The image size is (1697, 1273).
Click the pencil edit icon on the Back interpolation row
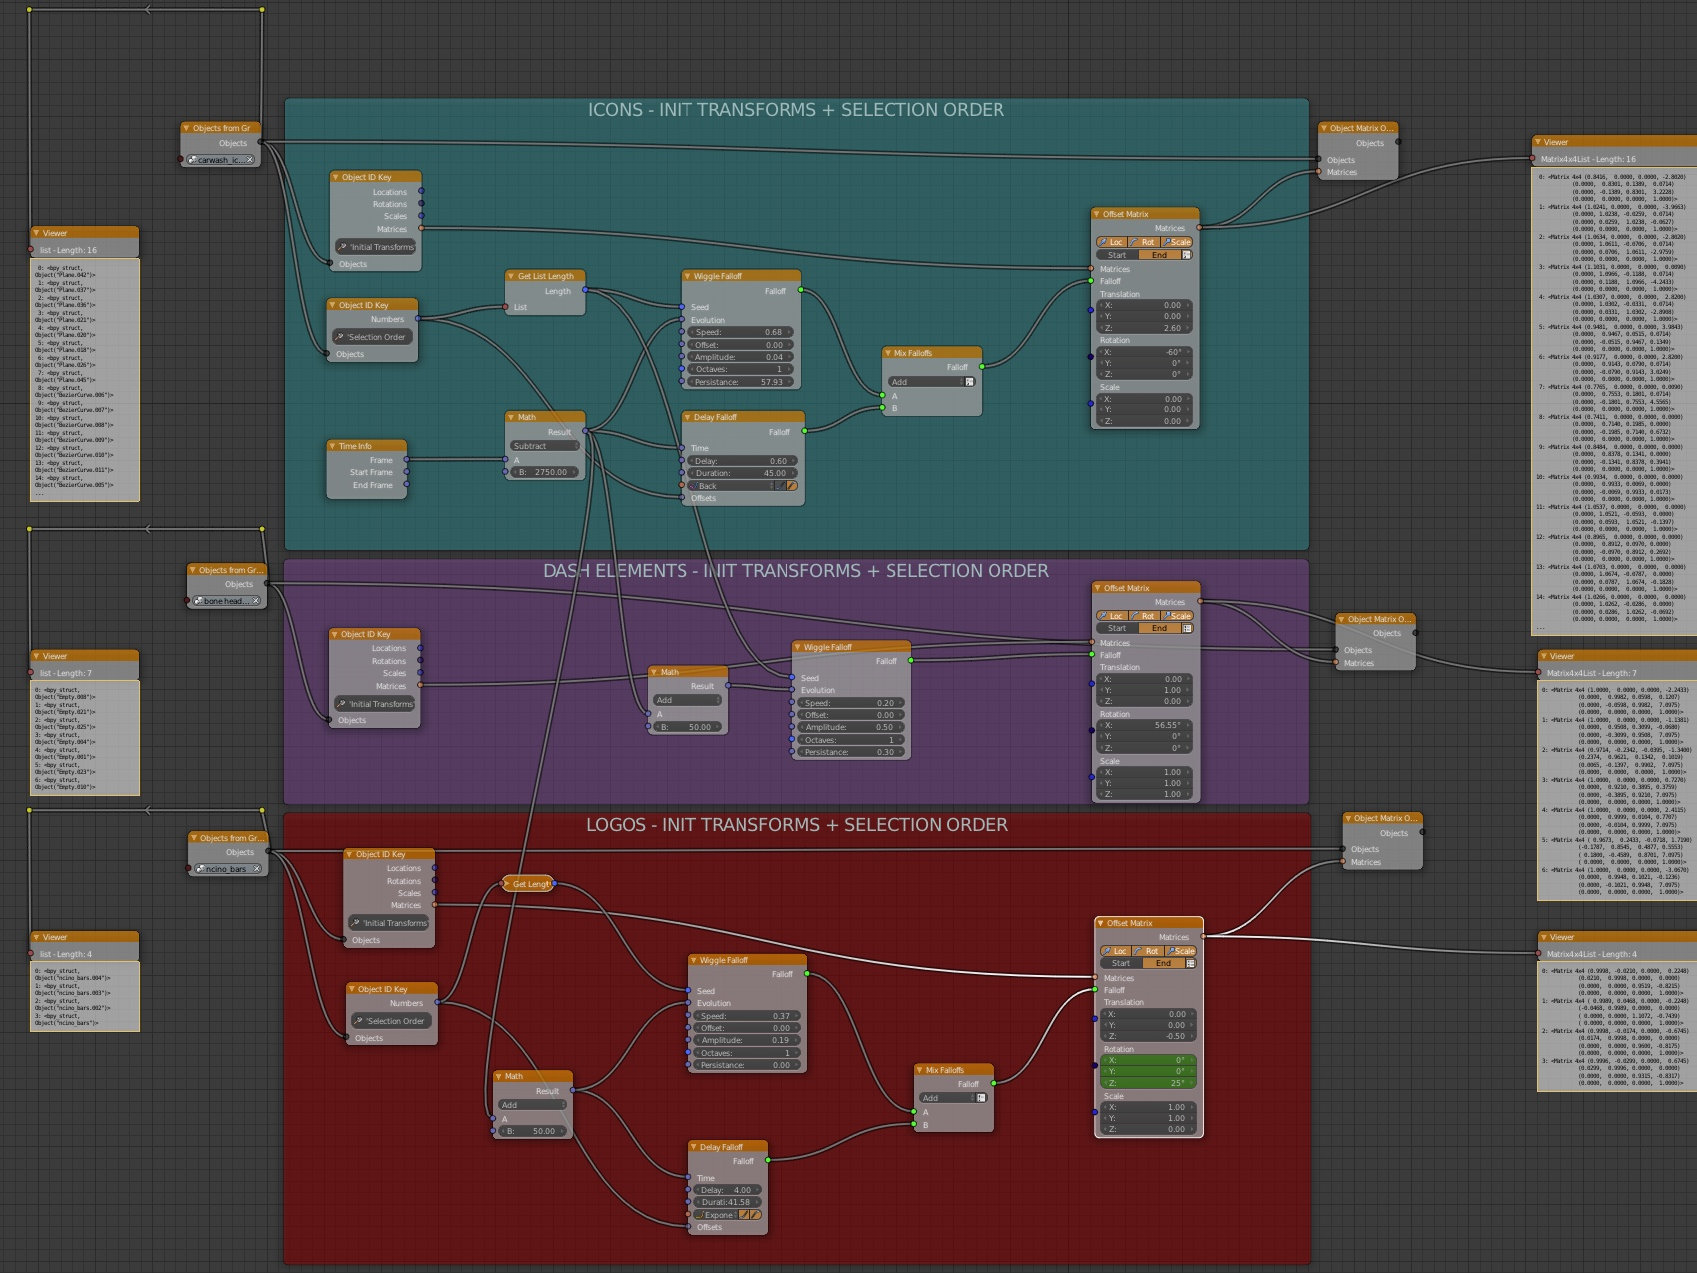[792, 486]
